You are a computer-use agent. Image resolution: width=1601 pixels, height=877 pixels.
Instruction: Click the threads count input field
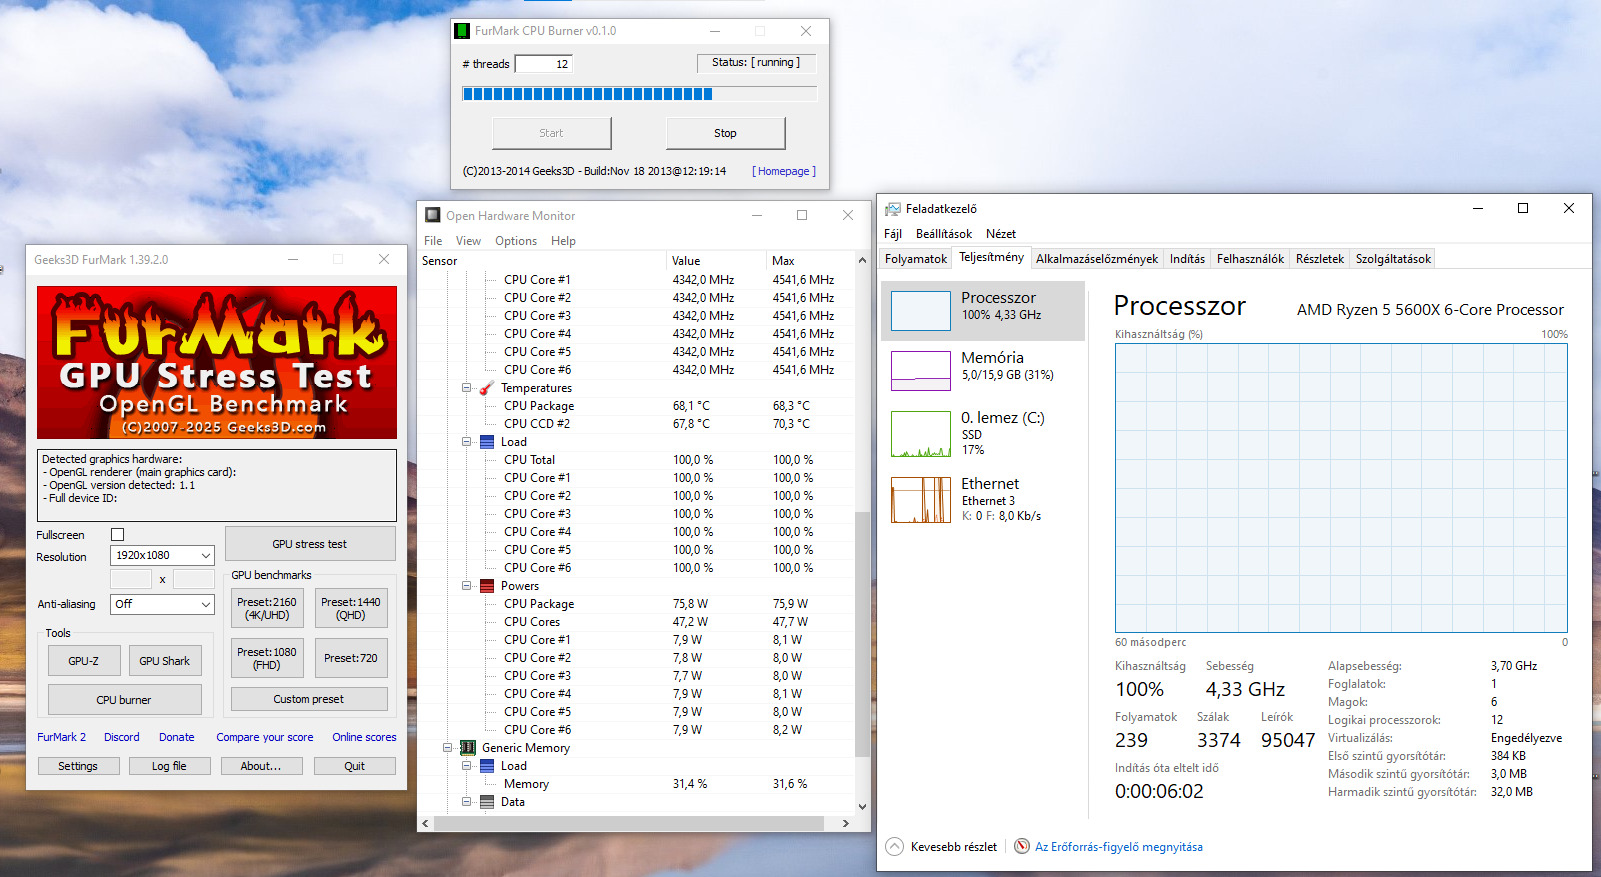544,64
